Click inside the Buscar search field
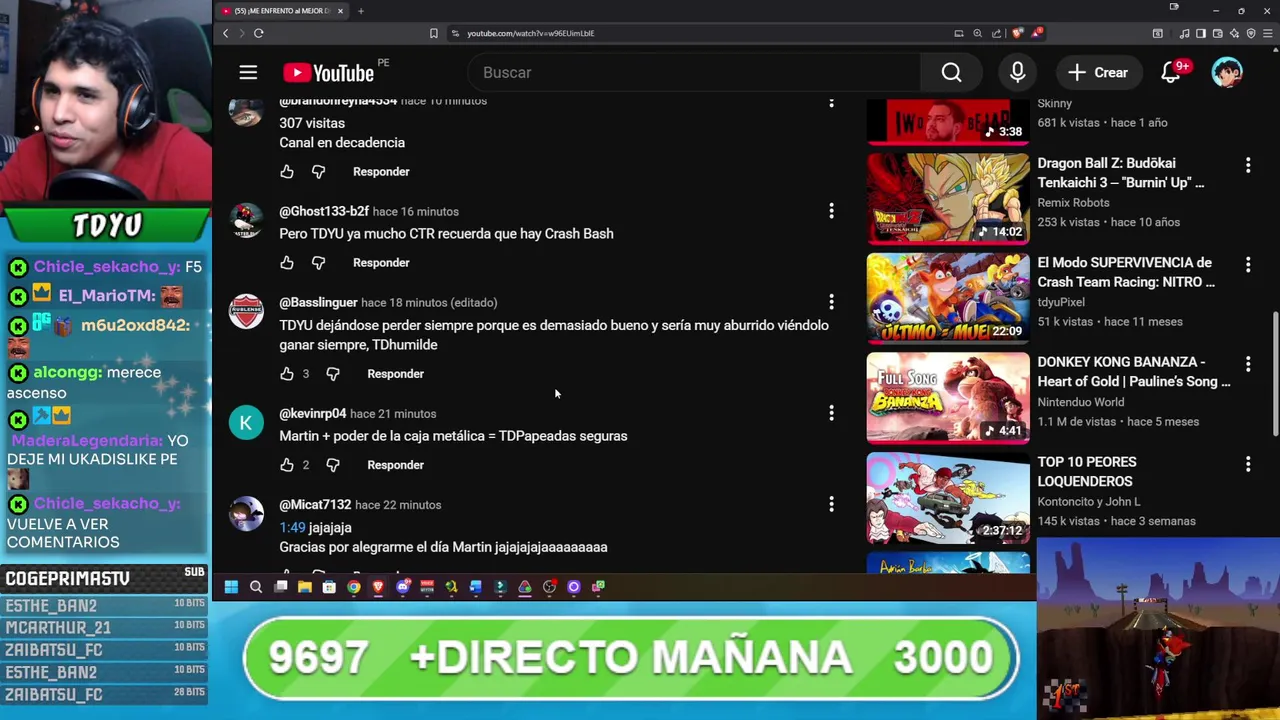Screen dimensions: 1280x720 (x=694, y=72)
